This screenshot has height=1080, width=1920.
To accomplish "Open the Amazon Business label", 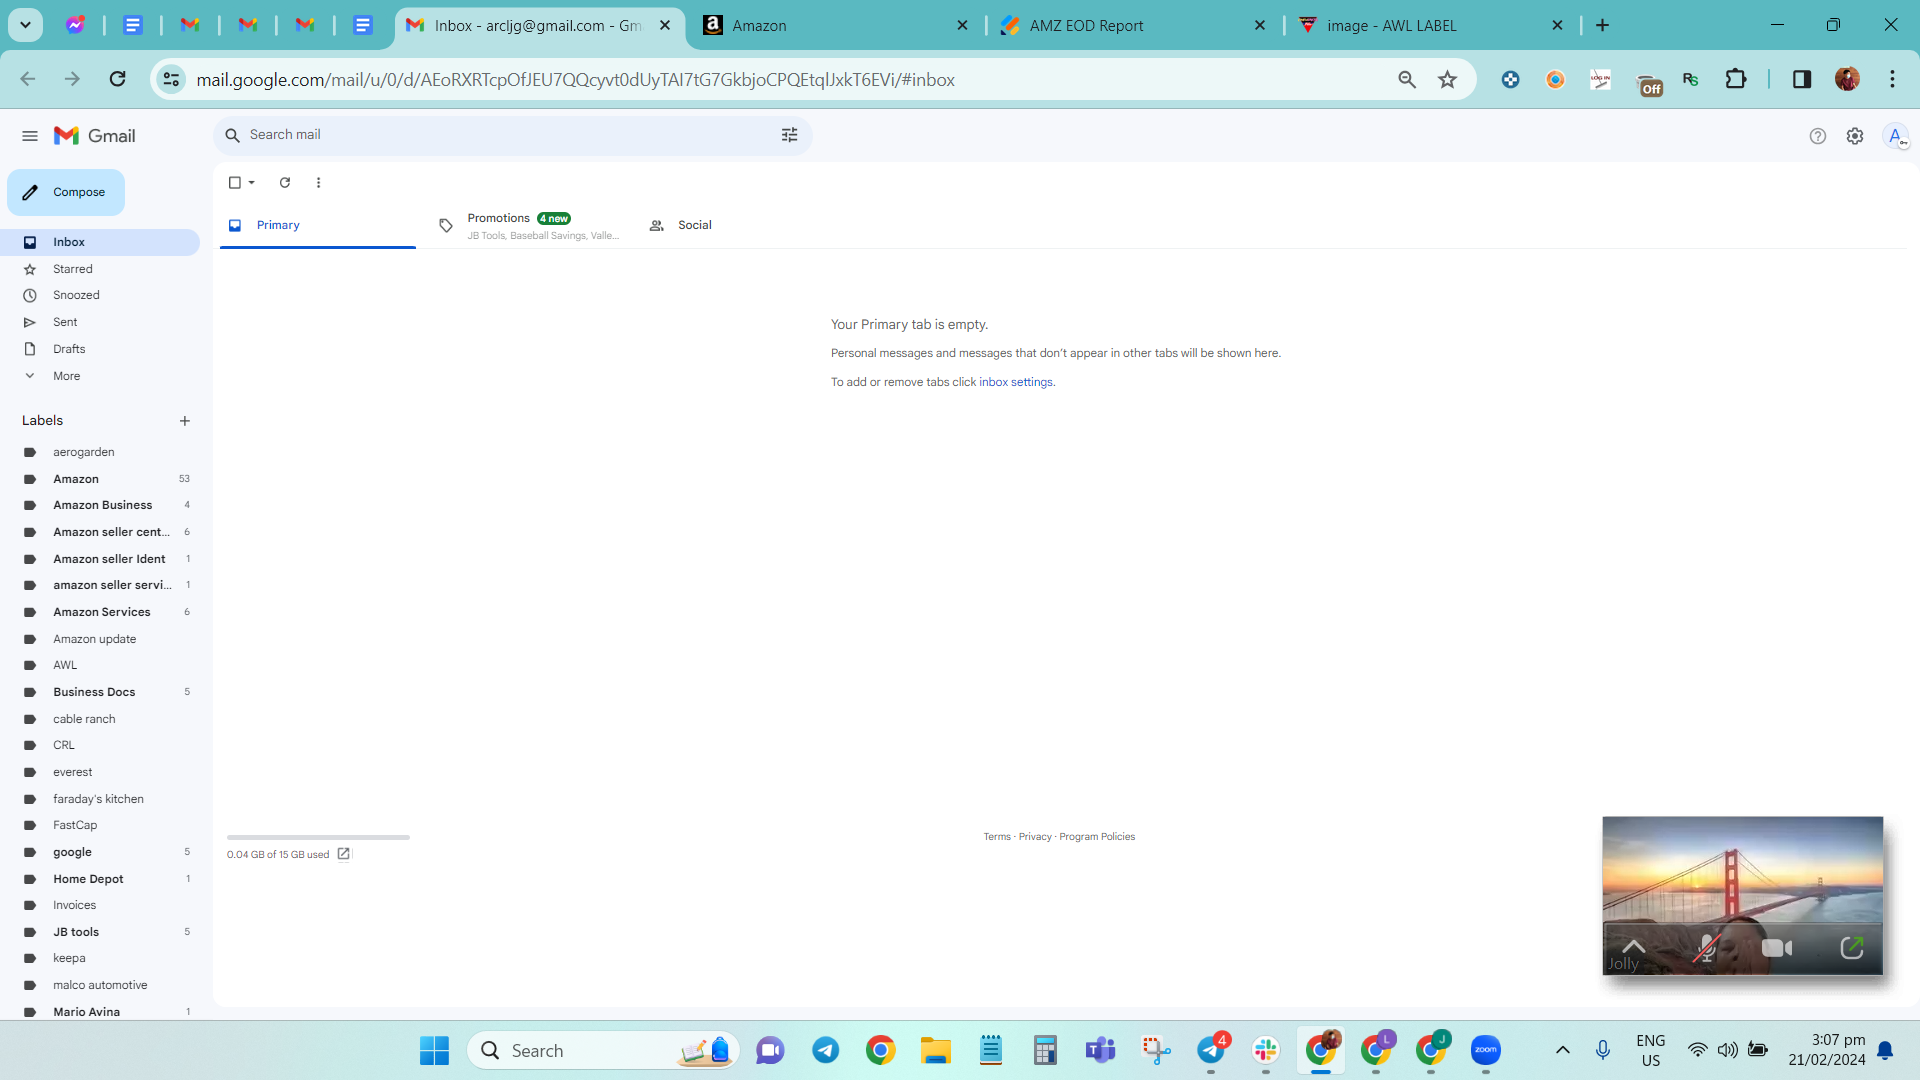I will (100, 505).
